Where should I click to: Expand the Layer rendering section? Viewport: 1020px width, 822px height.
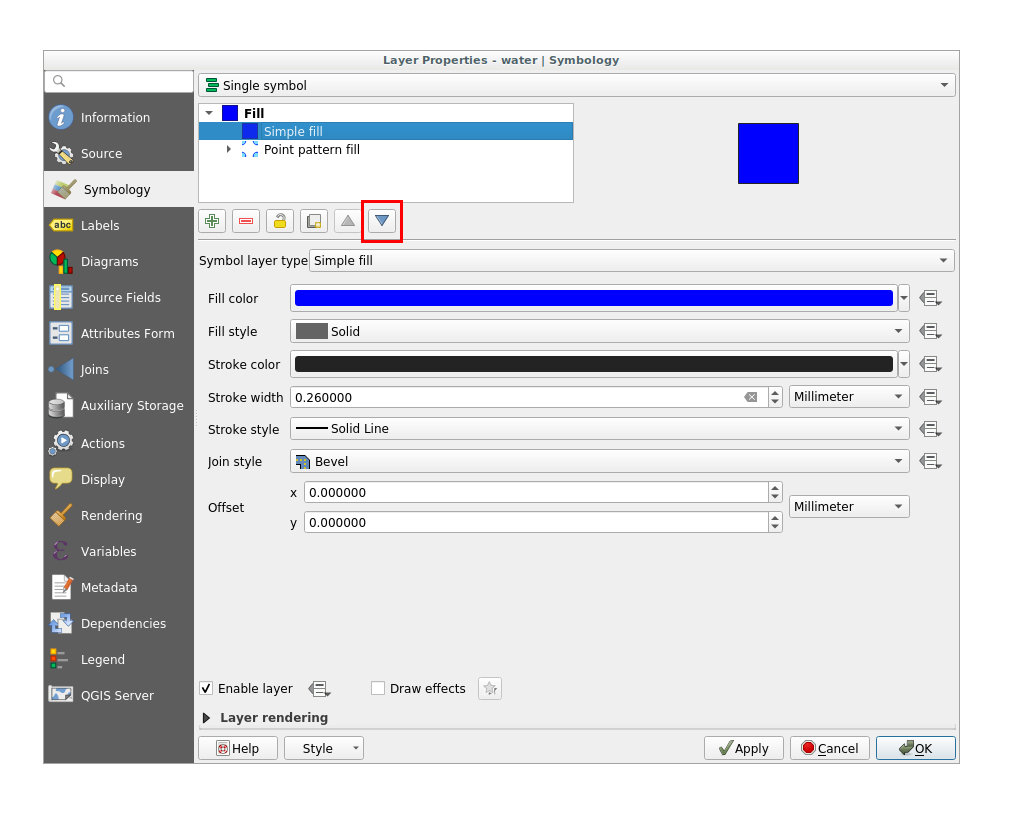[x=207, y=718]
